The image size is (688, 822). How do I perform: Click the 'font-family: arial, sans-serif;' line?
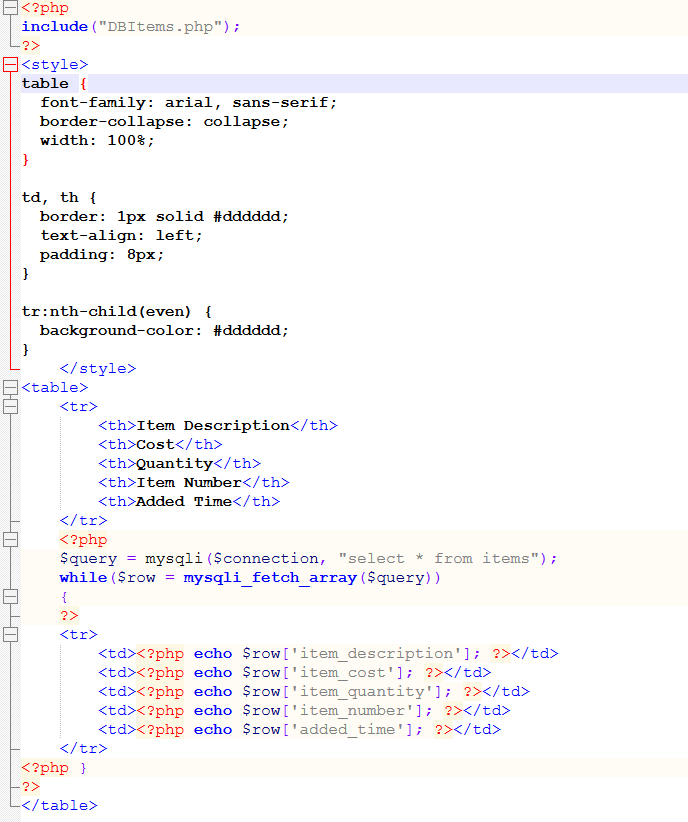pyautogui.click(x=188, y=103)
